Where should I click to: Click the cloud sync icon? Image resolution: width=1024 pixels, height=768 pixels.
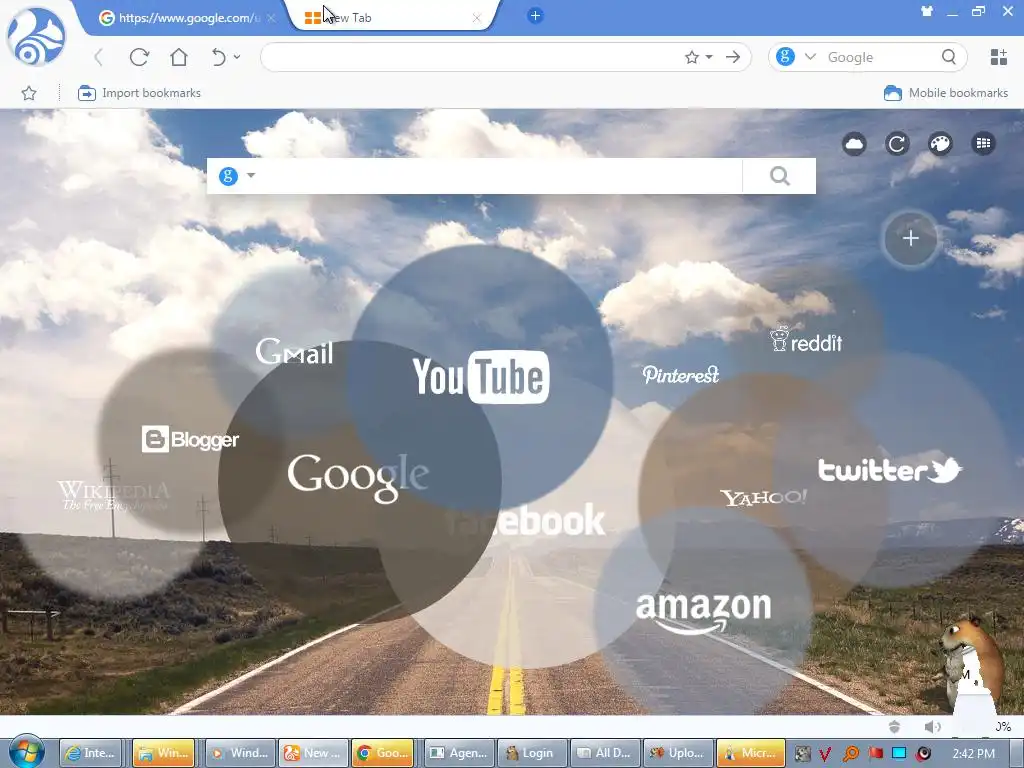pos(854,144)
